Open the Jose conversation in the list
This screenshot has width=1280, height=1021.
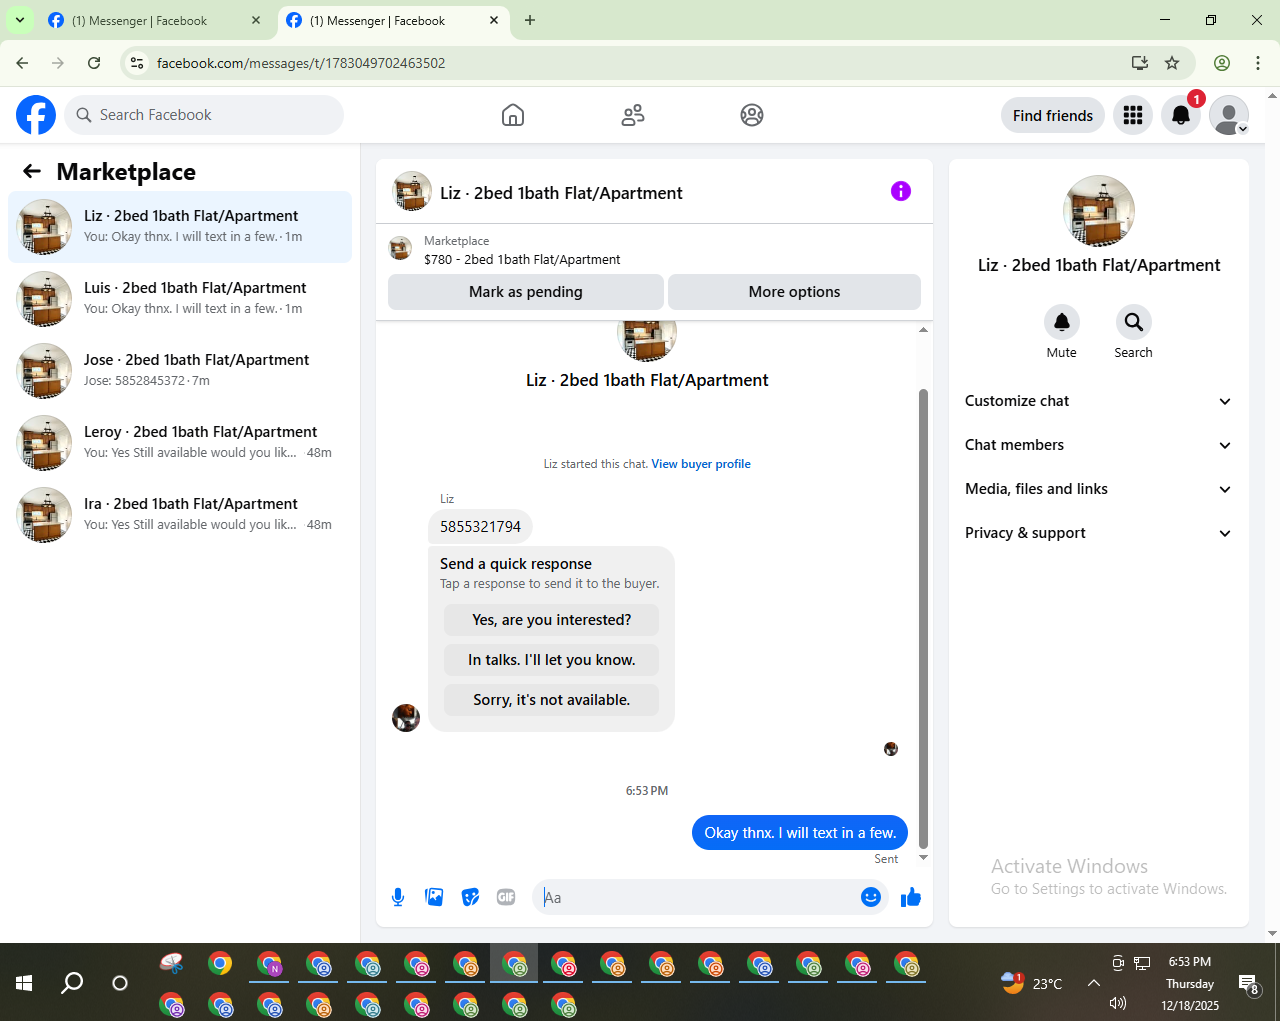[180, 371]
